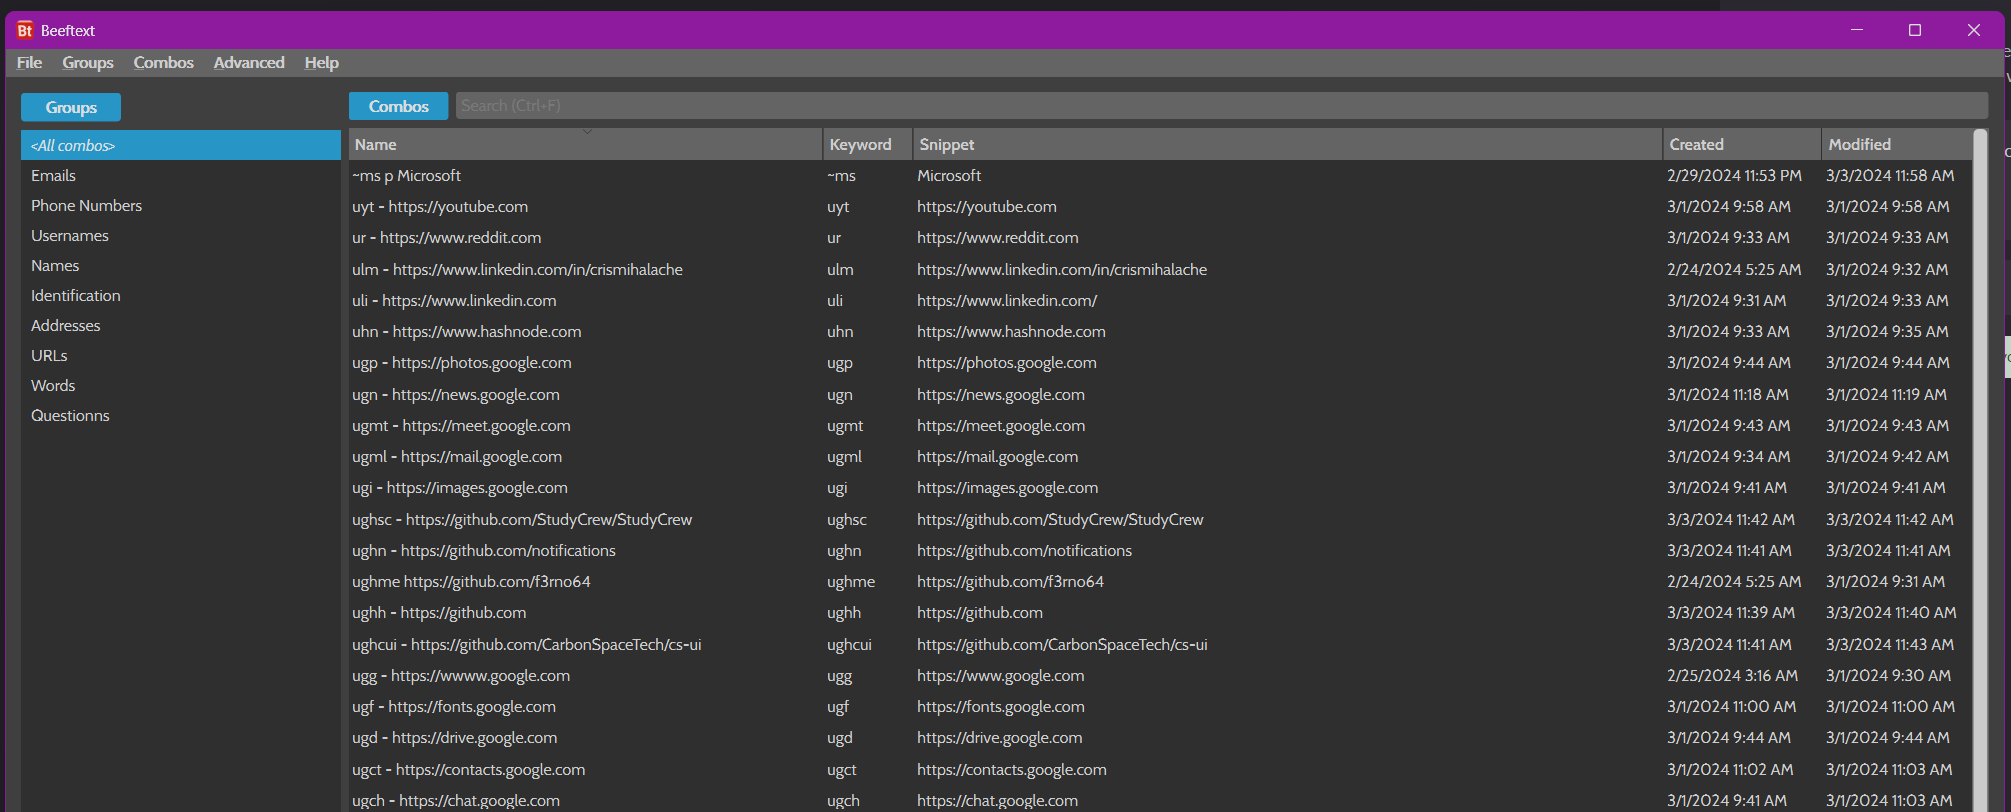Click snippet 'https://www.linkedin.com/'
The image size is (2011, 812).
point(1007,300)
